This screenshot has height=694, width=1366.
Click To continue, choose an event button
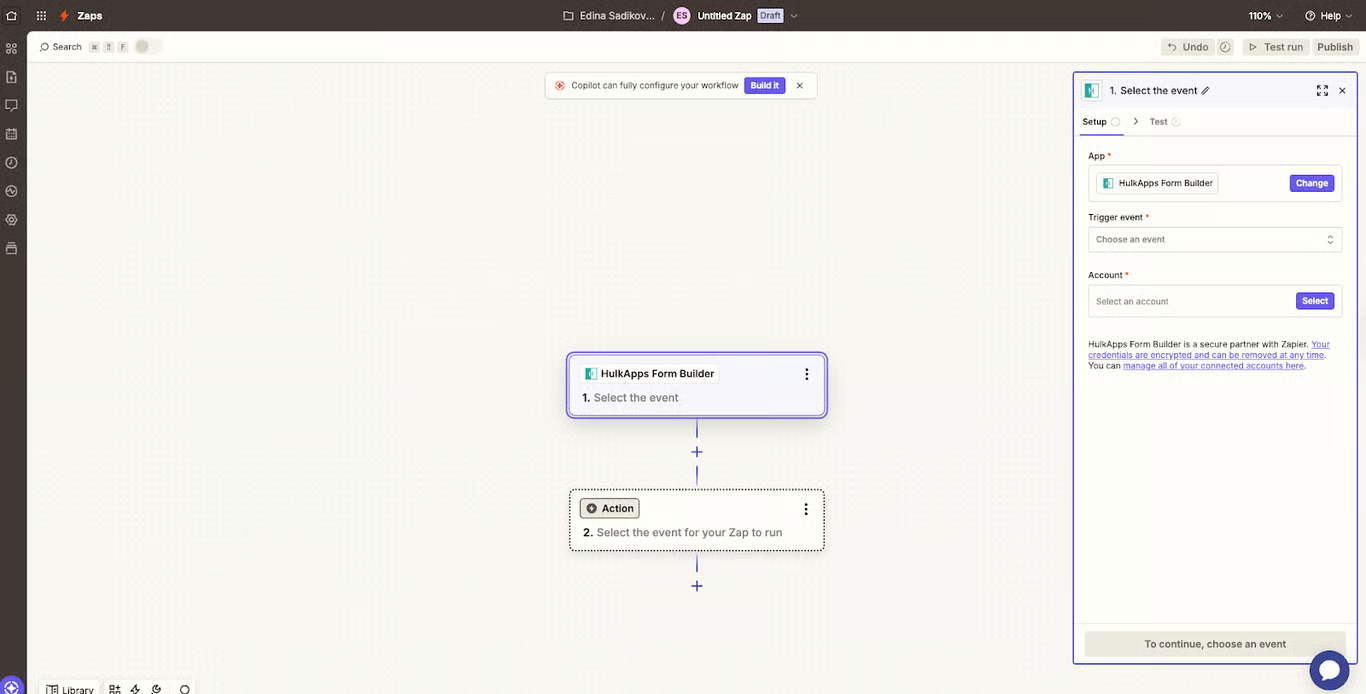click(1215, 644)
